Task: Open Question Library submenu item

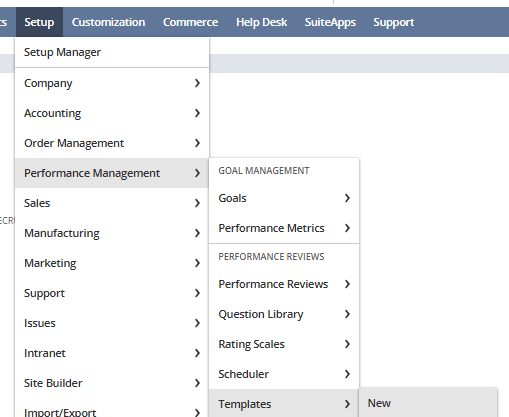Action: pyautogui.click(x=284, y=314)
